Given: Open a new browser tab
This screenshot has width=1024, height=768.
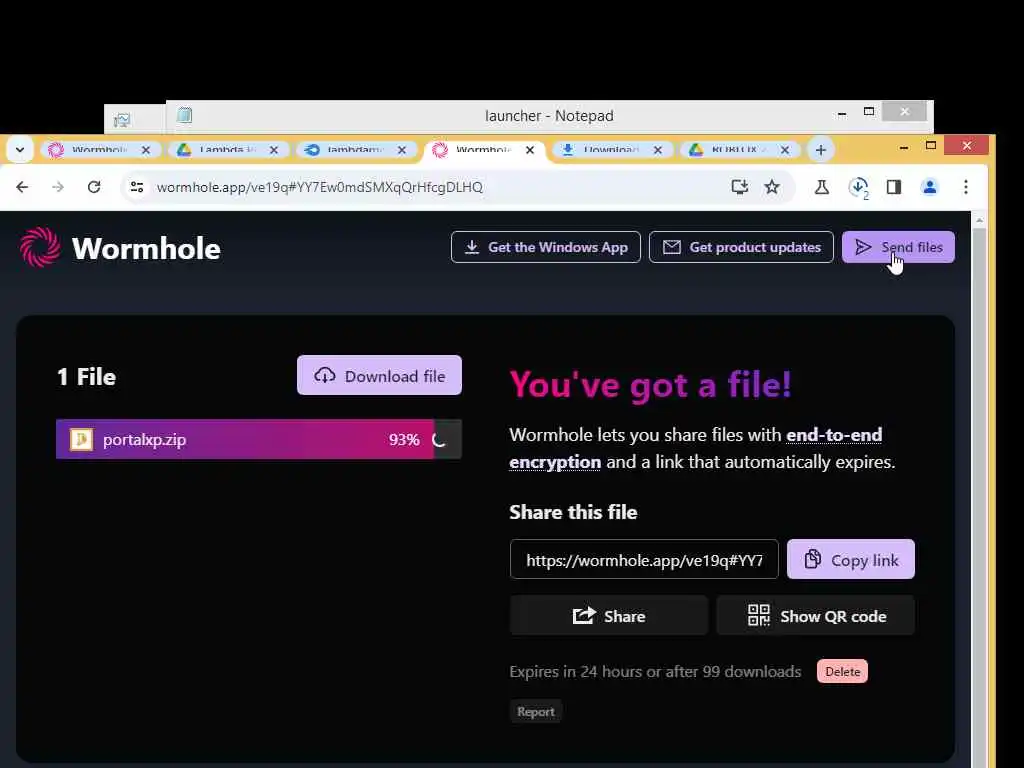Looking at the screenshot, I should tap(821, 150).
